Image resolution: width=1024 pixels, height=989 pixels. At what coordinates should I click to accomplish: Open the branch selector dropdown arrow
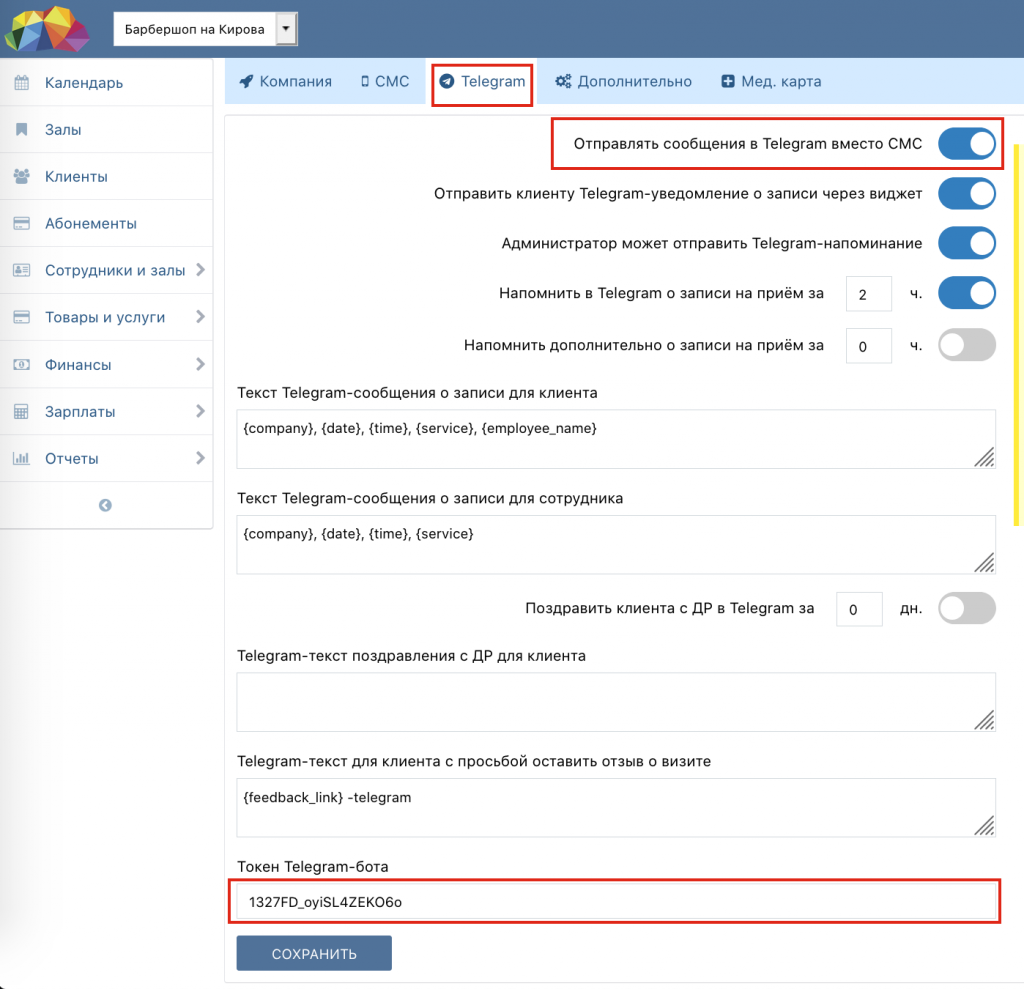click(286, 29)
